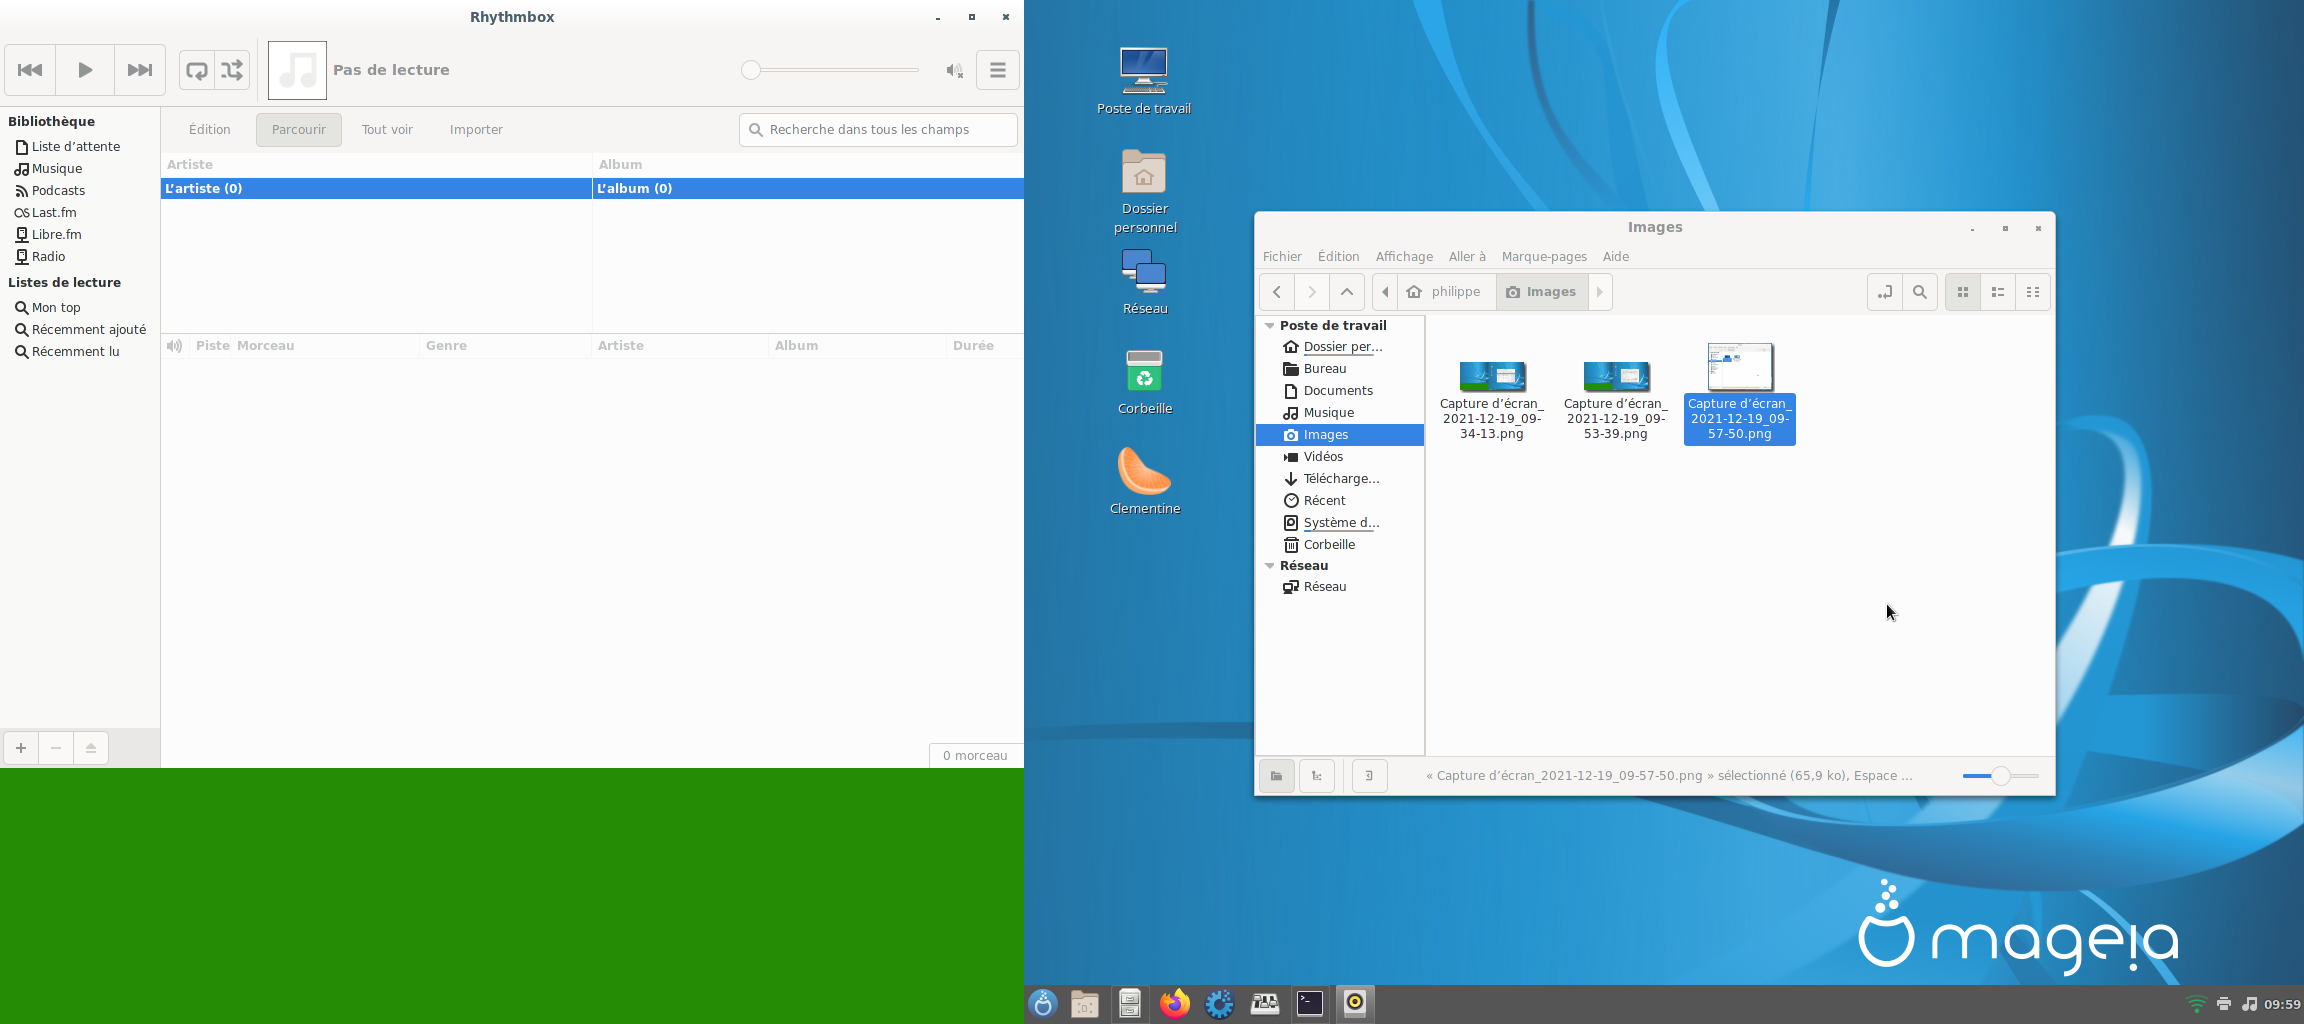Open the Rhythmbox volume control
The height and width of the screenshot is (1024, 2304).
[x=954, y=70]
